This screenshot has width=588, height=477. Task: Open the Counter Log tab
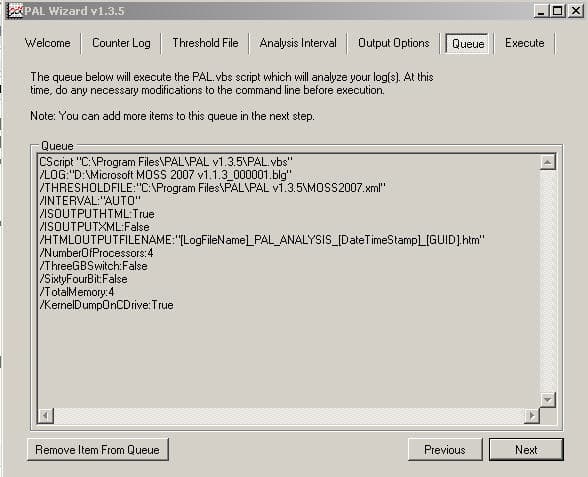pyautogui.click(x=121, y=43)
